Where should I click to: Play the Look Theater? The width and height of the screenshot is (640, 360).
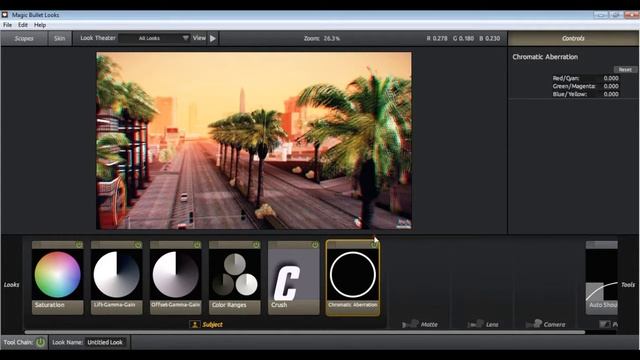click(x=213, y=38)
